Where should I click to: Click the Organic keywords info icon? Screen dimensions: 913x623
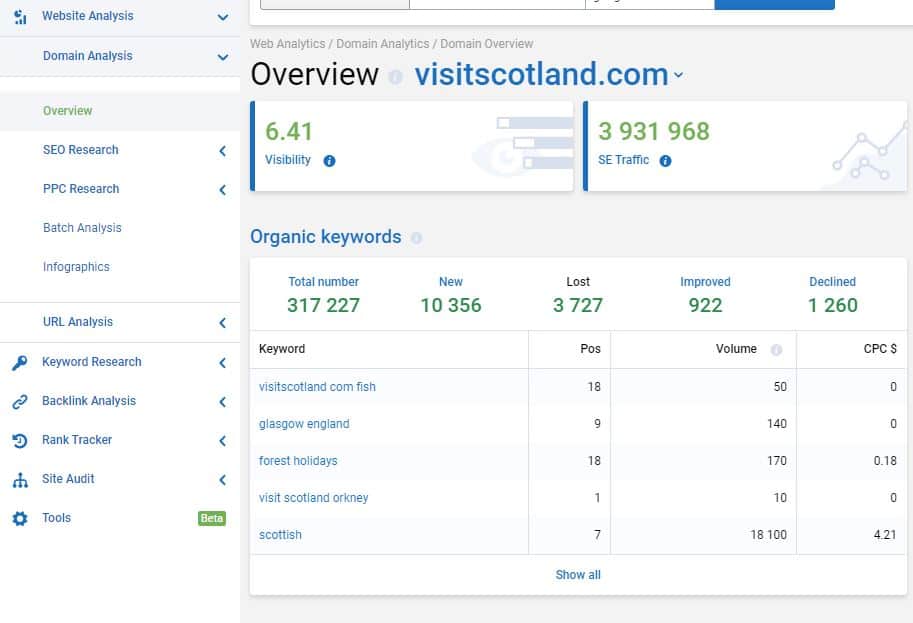pyautogui.click(x=416, y=238)
